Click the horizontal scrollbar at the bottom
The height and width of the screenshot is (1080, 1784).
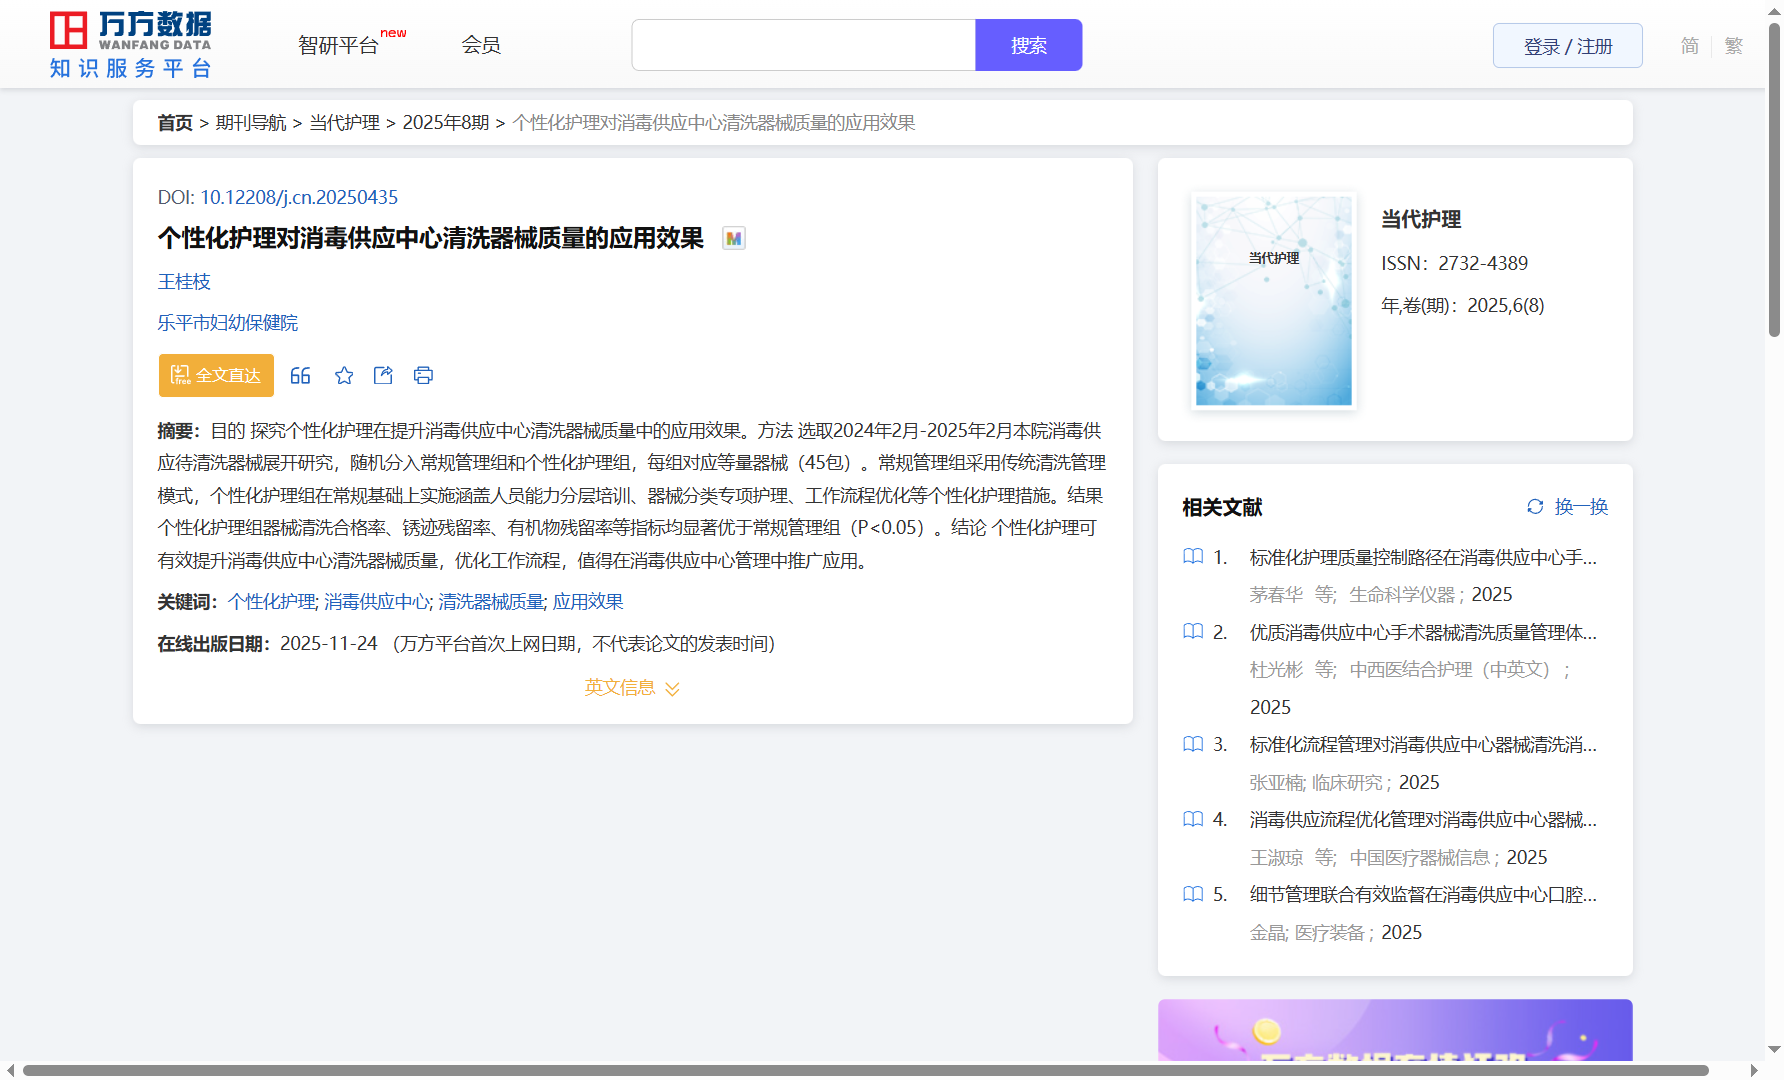(865, 1071)
